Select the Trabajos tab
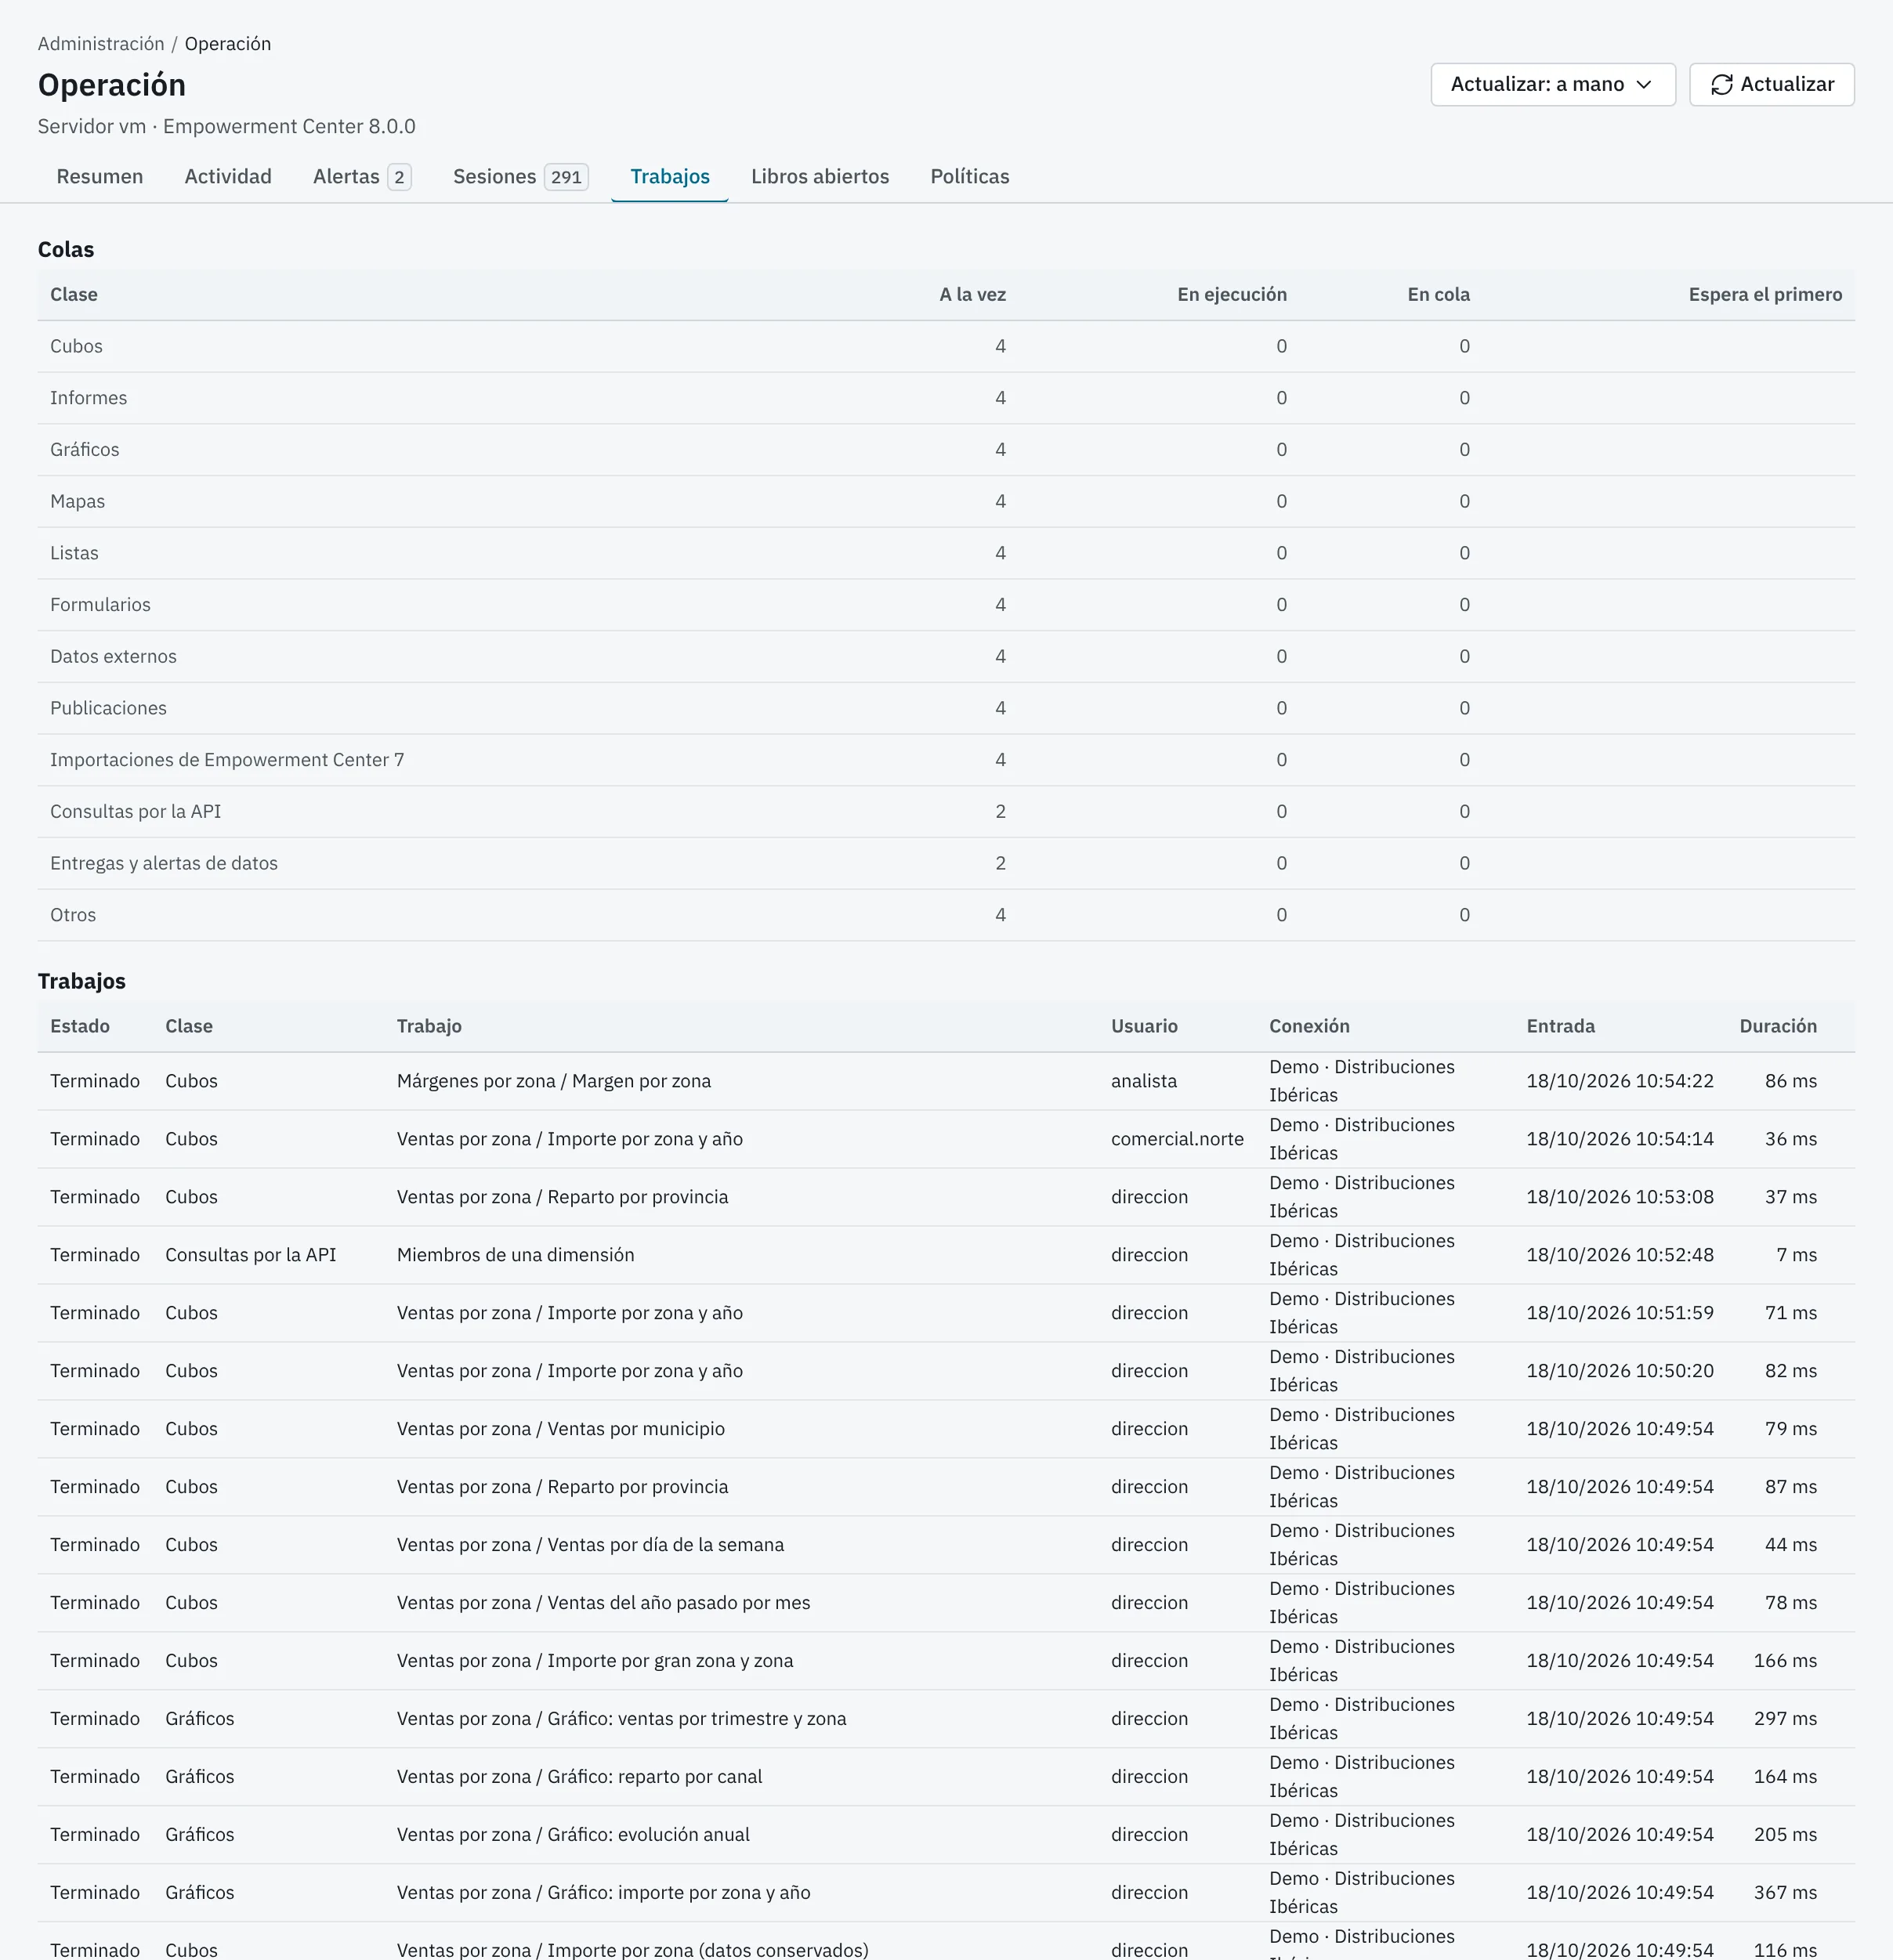The width and height of the screenshot is (1893, 1960). (670, 177)
